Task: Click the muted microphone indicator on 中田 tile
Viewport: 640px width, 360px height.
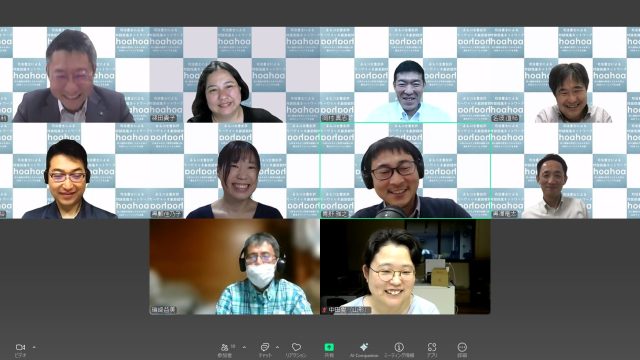Action: (x=324, y=310)
